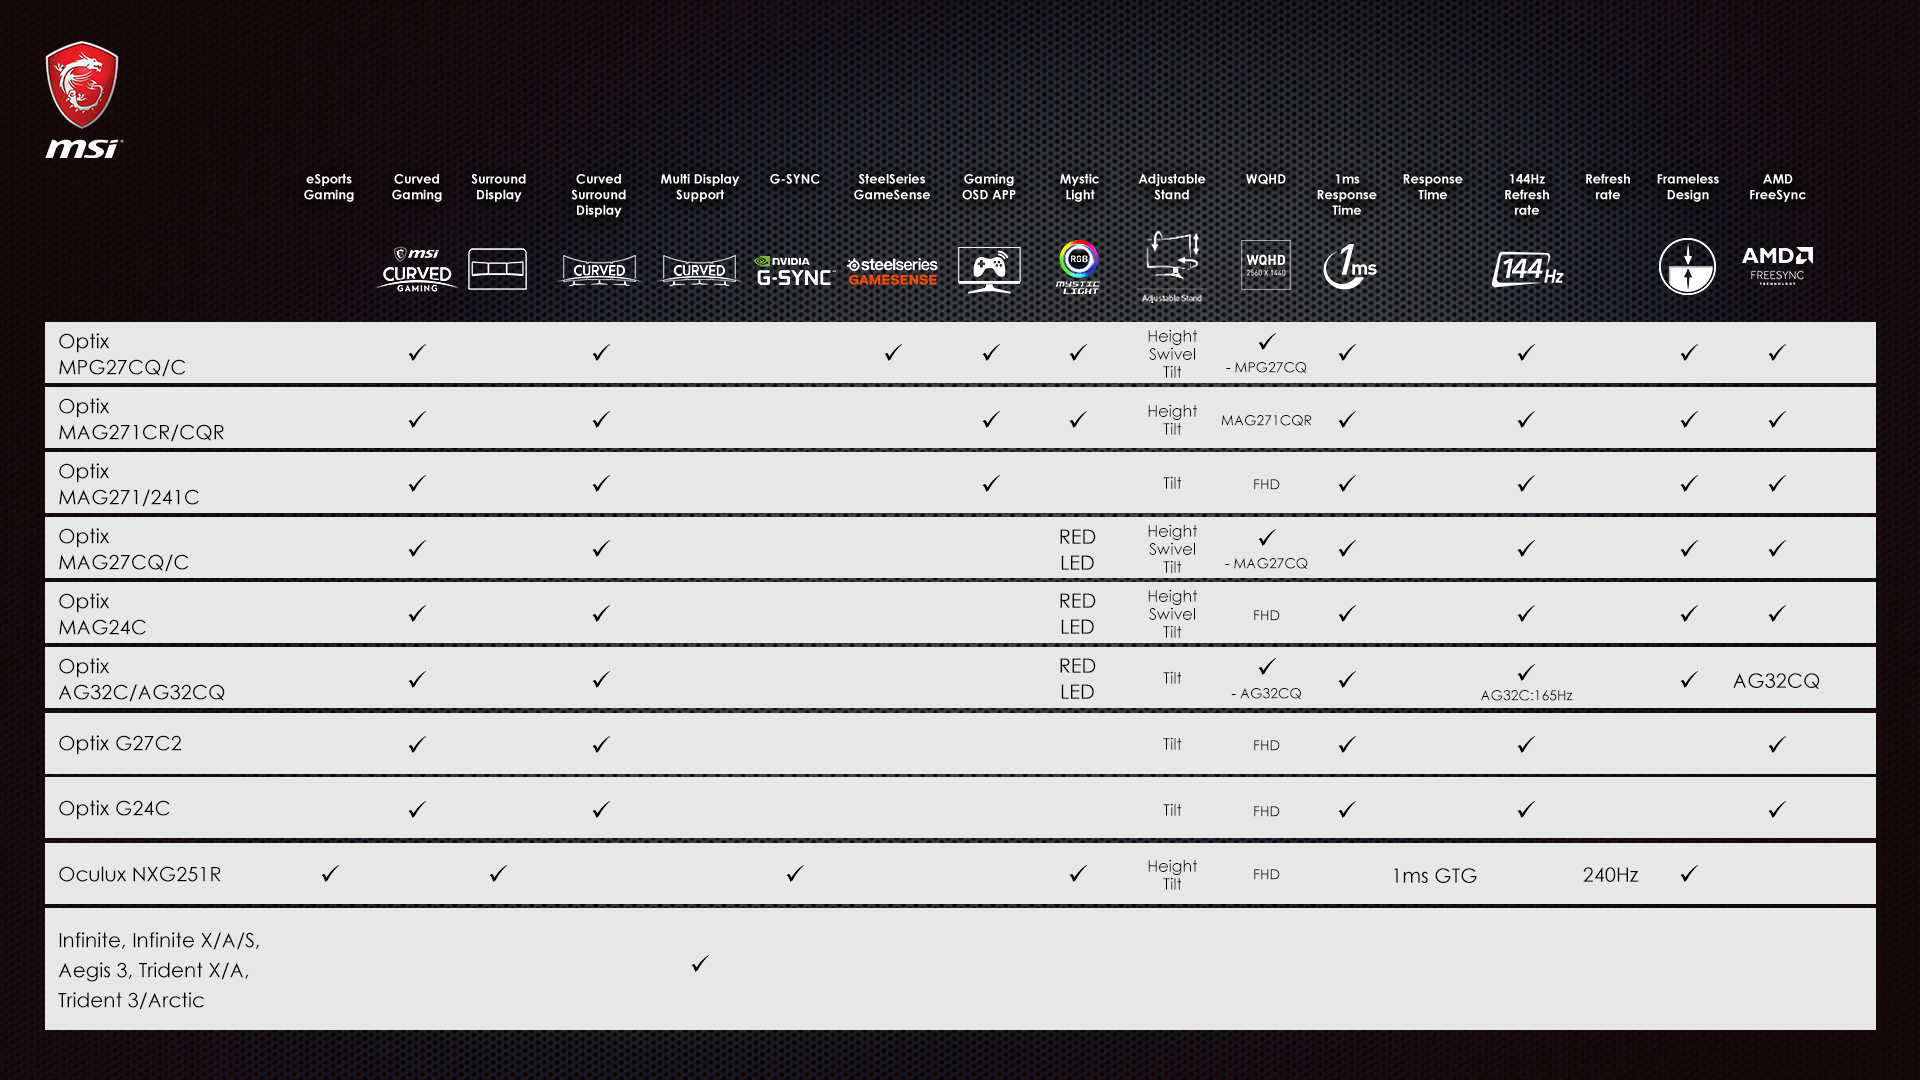Click the Optix G27C2 row label

[x=120, y=743]
